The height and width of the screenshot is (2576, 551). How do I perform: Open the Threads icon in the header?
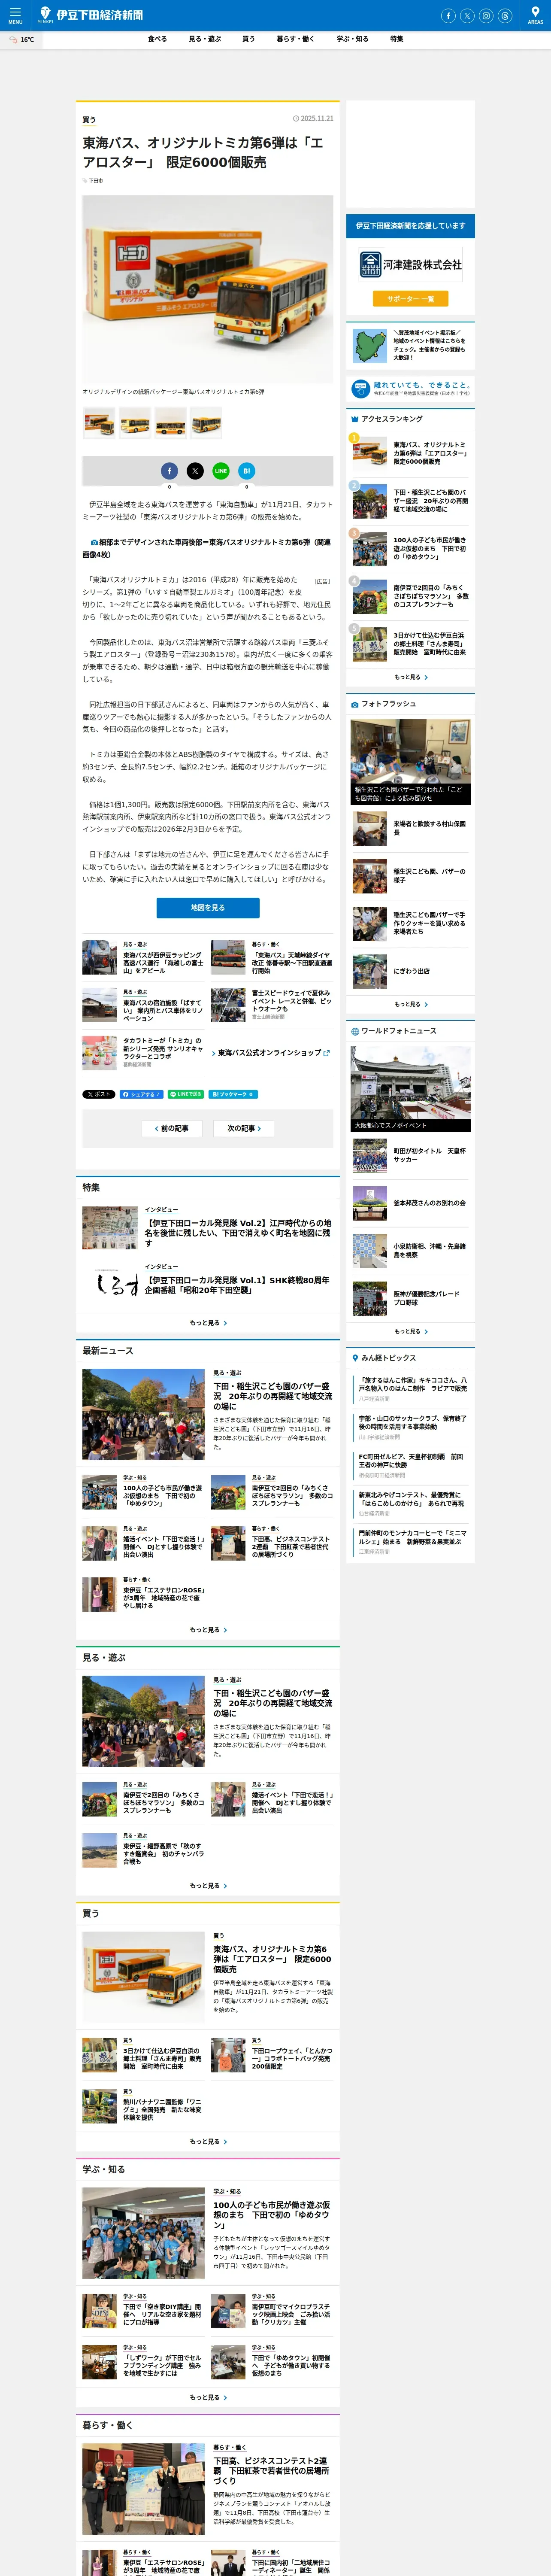(x=505, y=16)
